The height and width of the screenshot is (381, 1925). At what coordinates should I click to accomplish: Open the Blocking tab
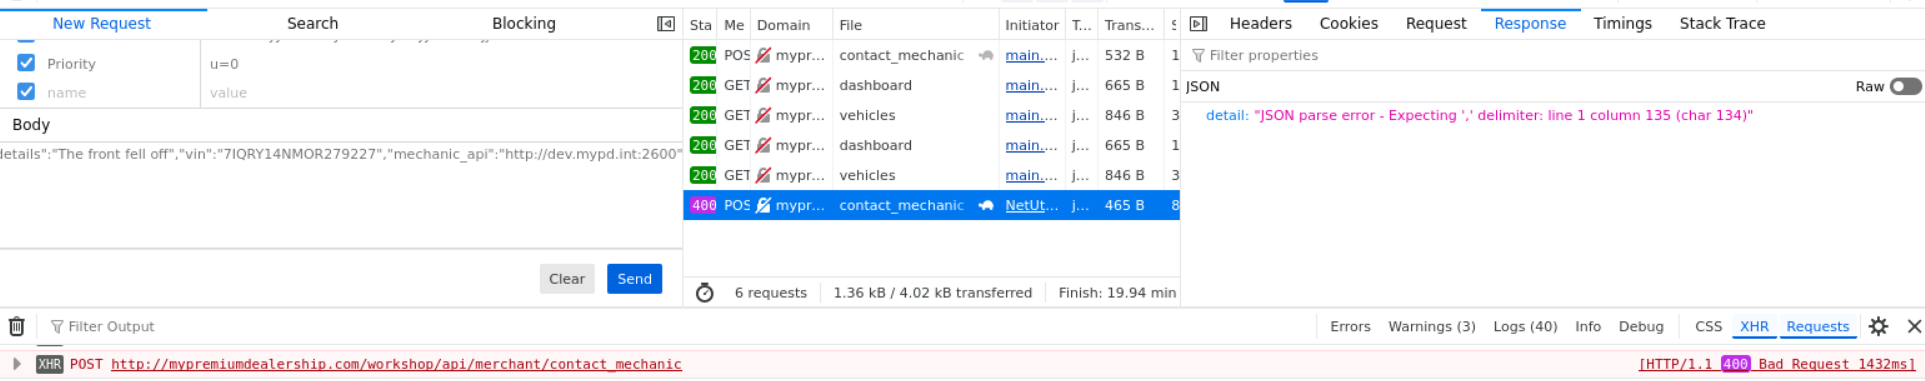click(x=524, y=24)
